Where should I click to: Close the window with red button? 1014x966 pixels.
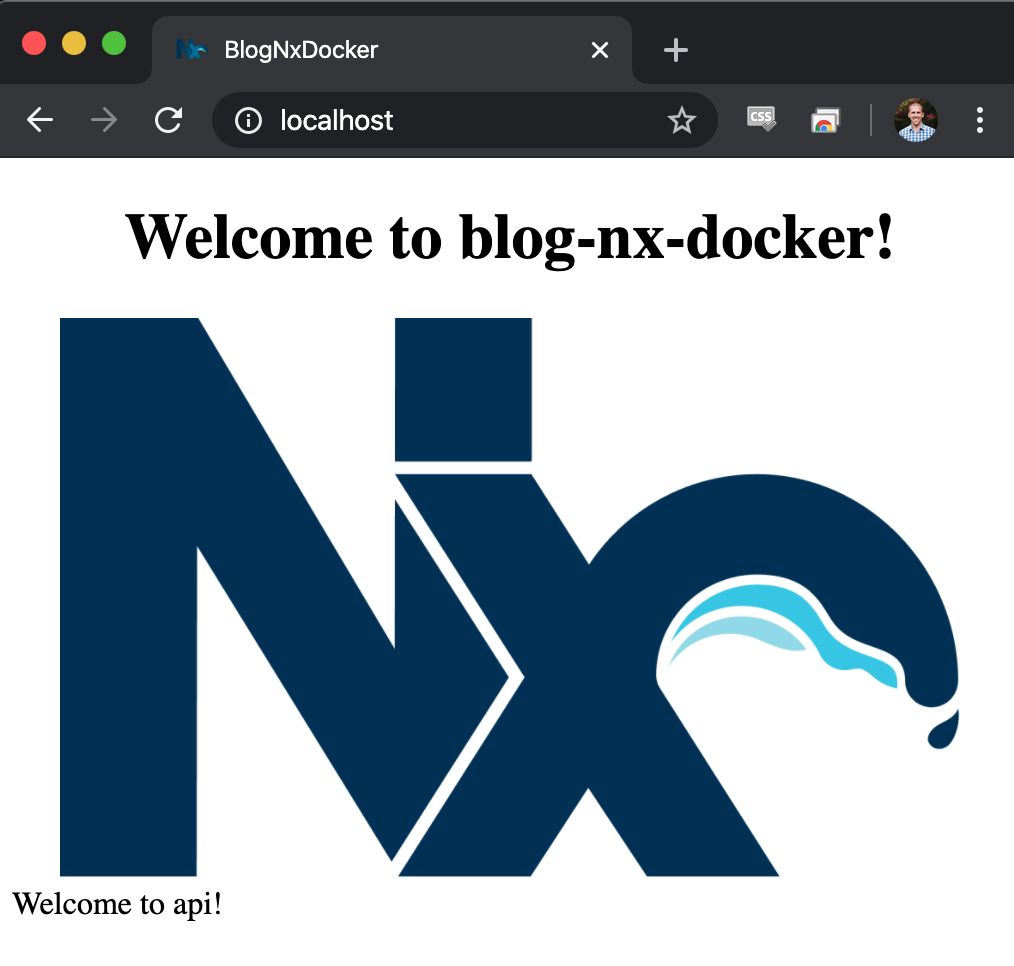point(34,43)
